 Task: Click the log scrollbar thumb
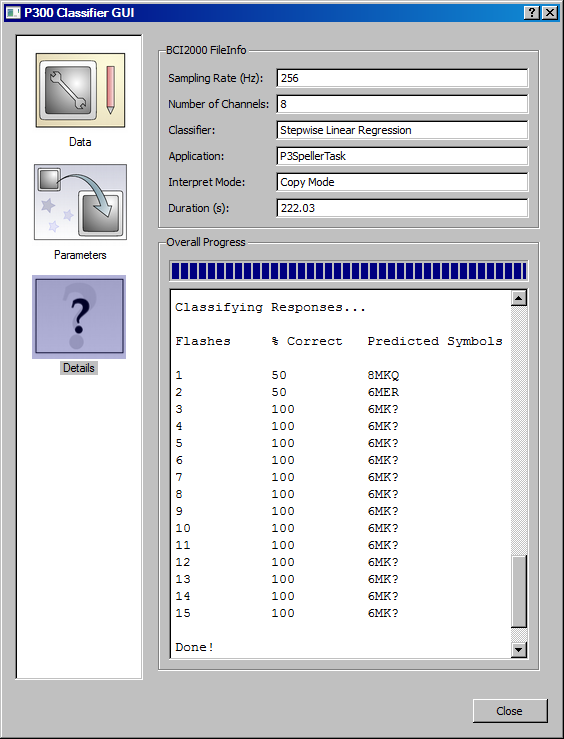[518, 591]
